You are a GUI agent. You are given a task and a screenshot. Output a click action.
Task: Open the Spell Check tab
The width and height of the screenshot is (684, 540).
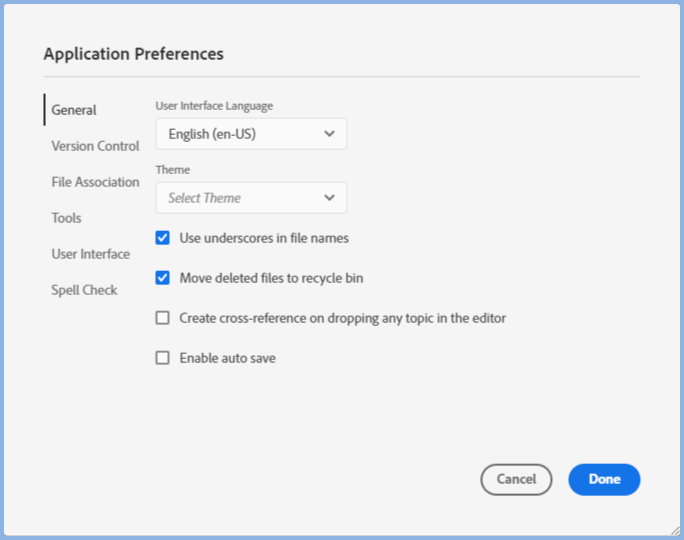[84, 290]
